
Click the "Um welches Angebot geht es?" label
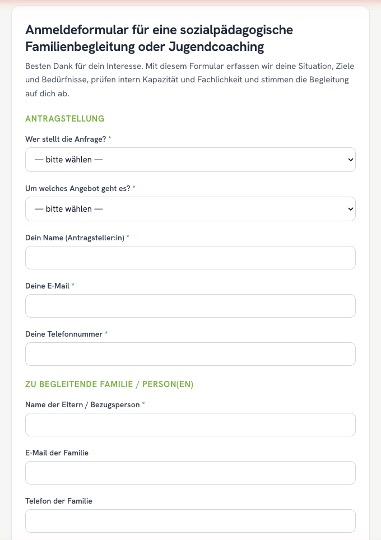[x=78, y=188]
